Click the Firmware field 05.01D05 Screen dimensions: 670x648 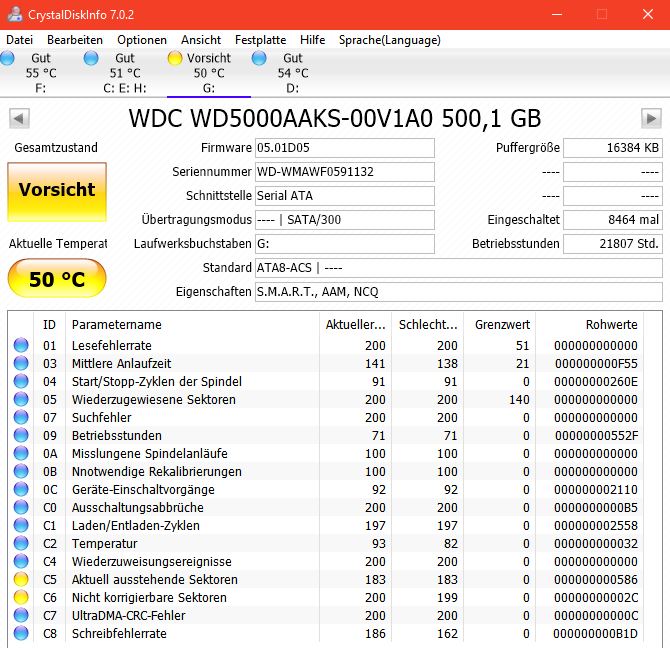click(x=345, y=148)
